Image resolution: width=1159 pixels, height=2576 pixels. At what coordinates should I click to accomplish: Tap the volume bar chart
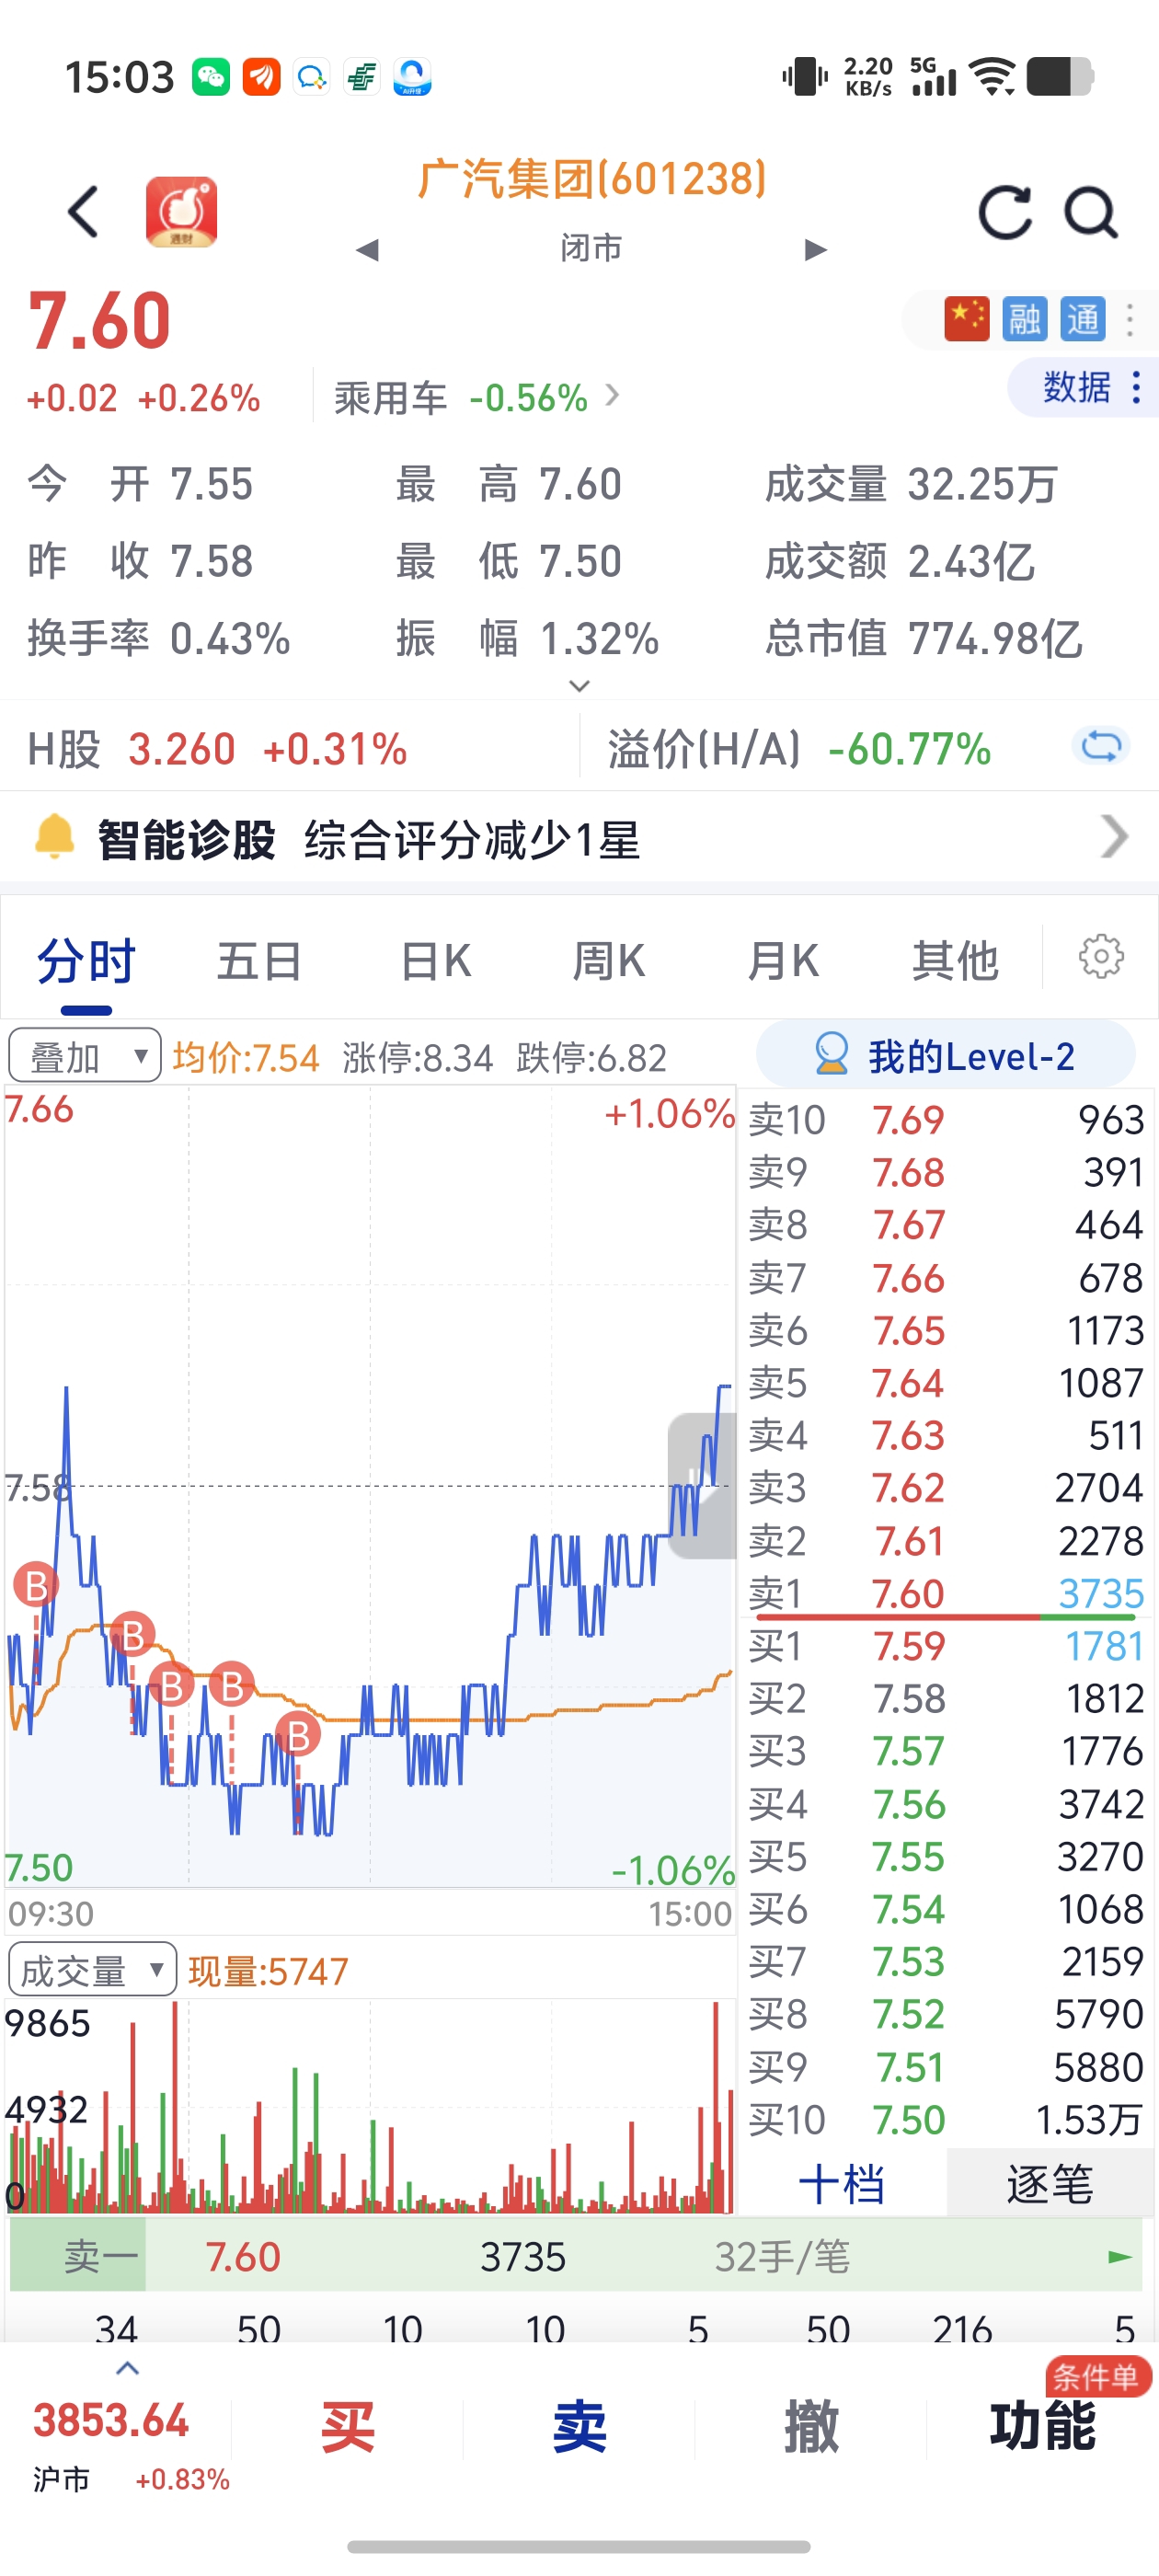370,2106
